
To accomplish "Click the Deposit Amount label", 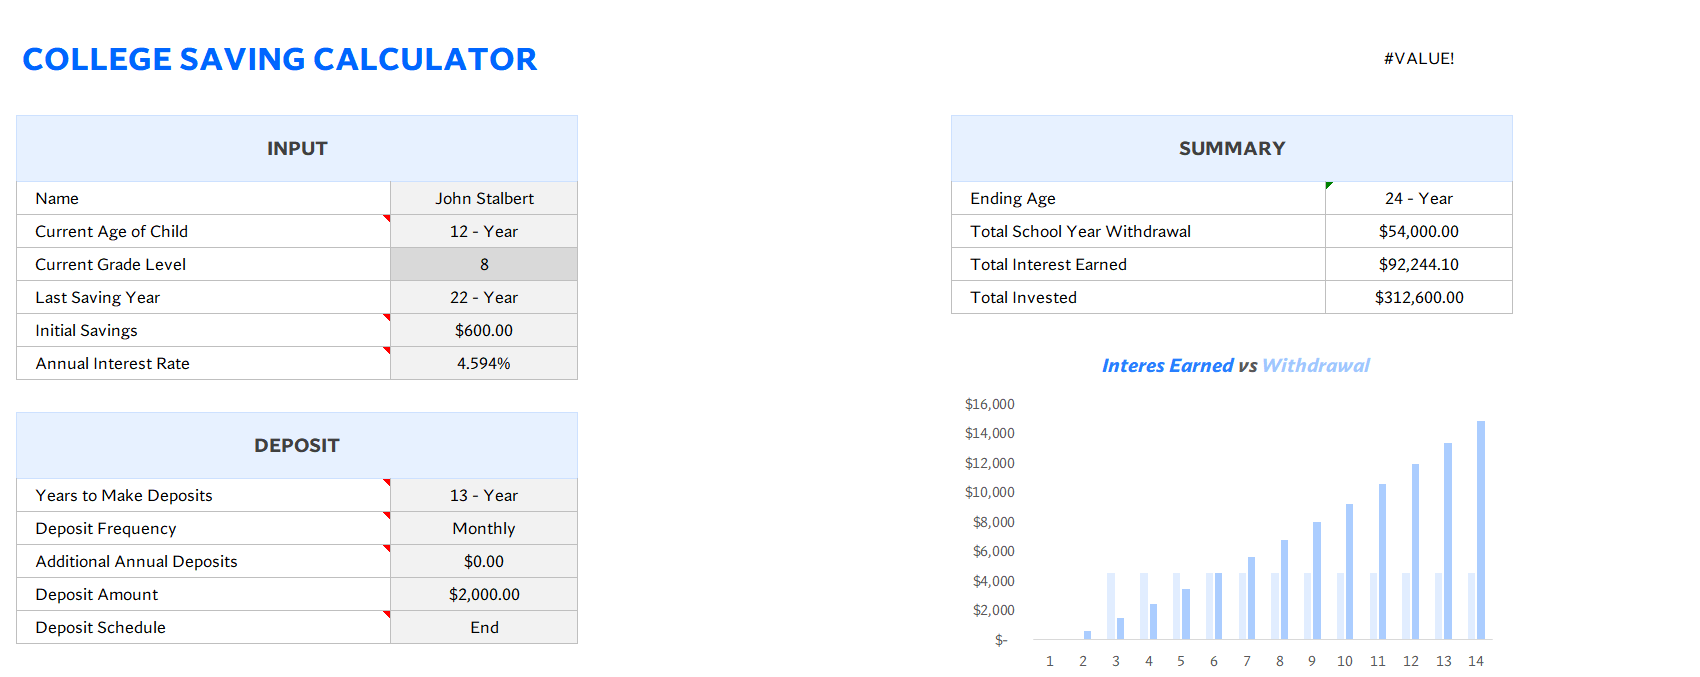I will [97, 594].
